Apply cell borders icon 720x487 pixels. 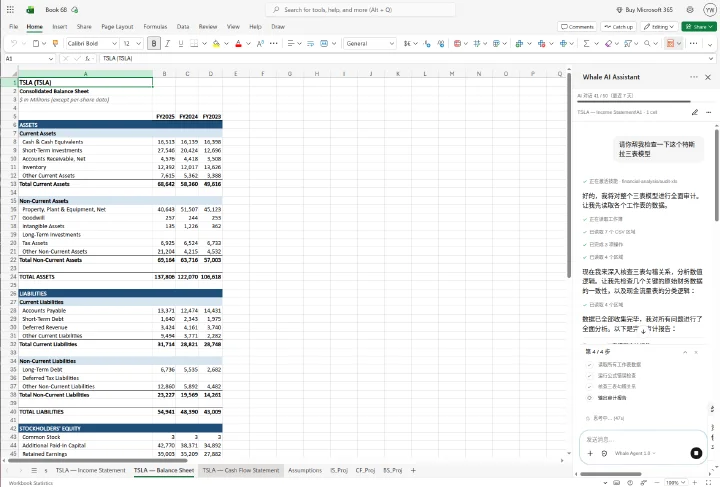(194, 44)
